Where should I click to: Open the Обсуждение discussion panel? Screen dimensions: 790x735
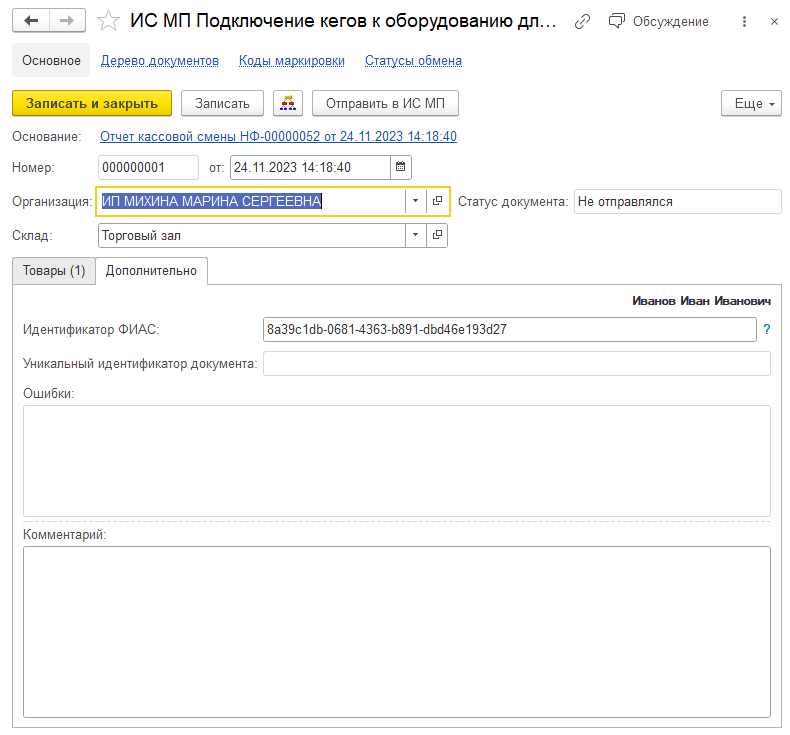(659, 21)
